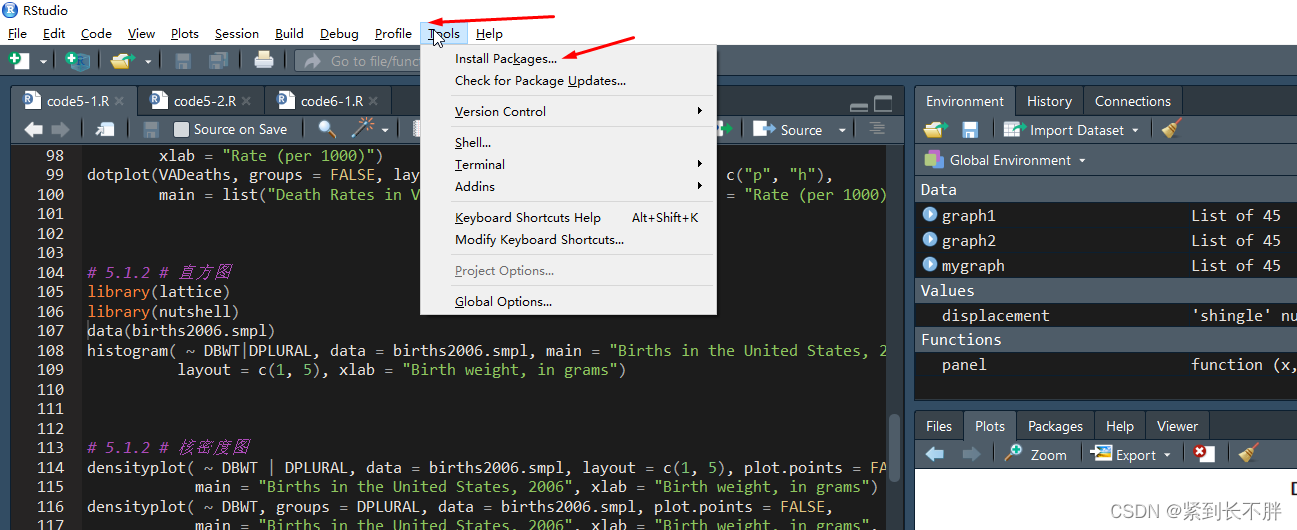Click the Save icon in main toolbar

point(183,61)
